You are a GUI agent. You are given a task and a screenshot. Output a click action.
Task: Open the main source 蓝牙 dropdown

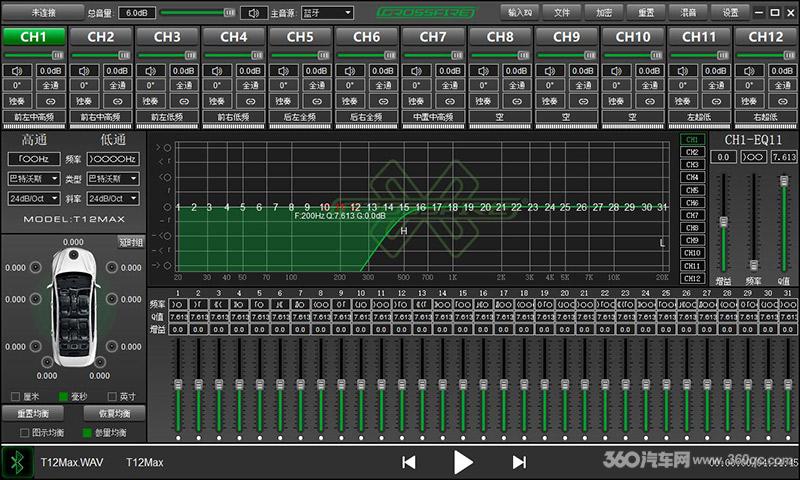pyautogui.click(x=328, y=13)
